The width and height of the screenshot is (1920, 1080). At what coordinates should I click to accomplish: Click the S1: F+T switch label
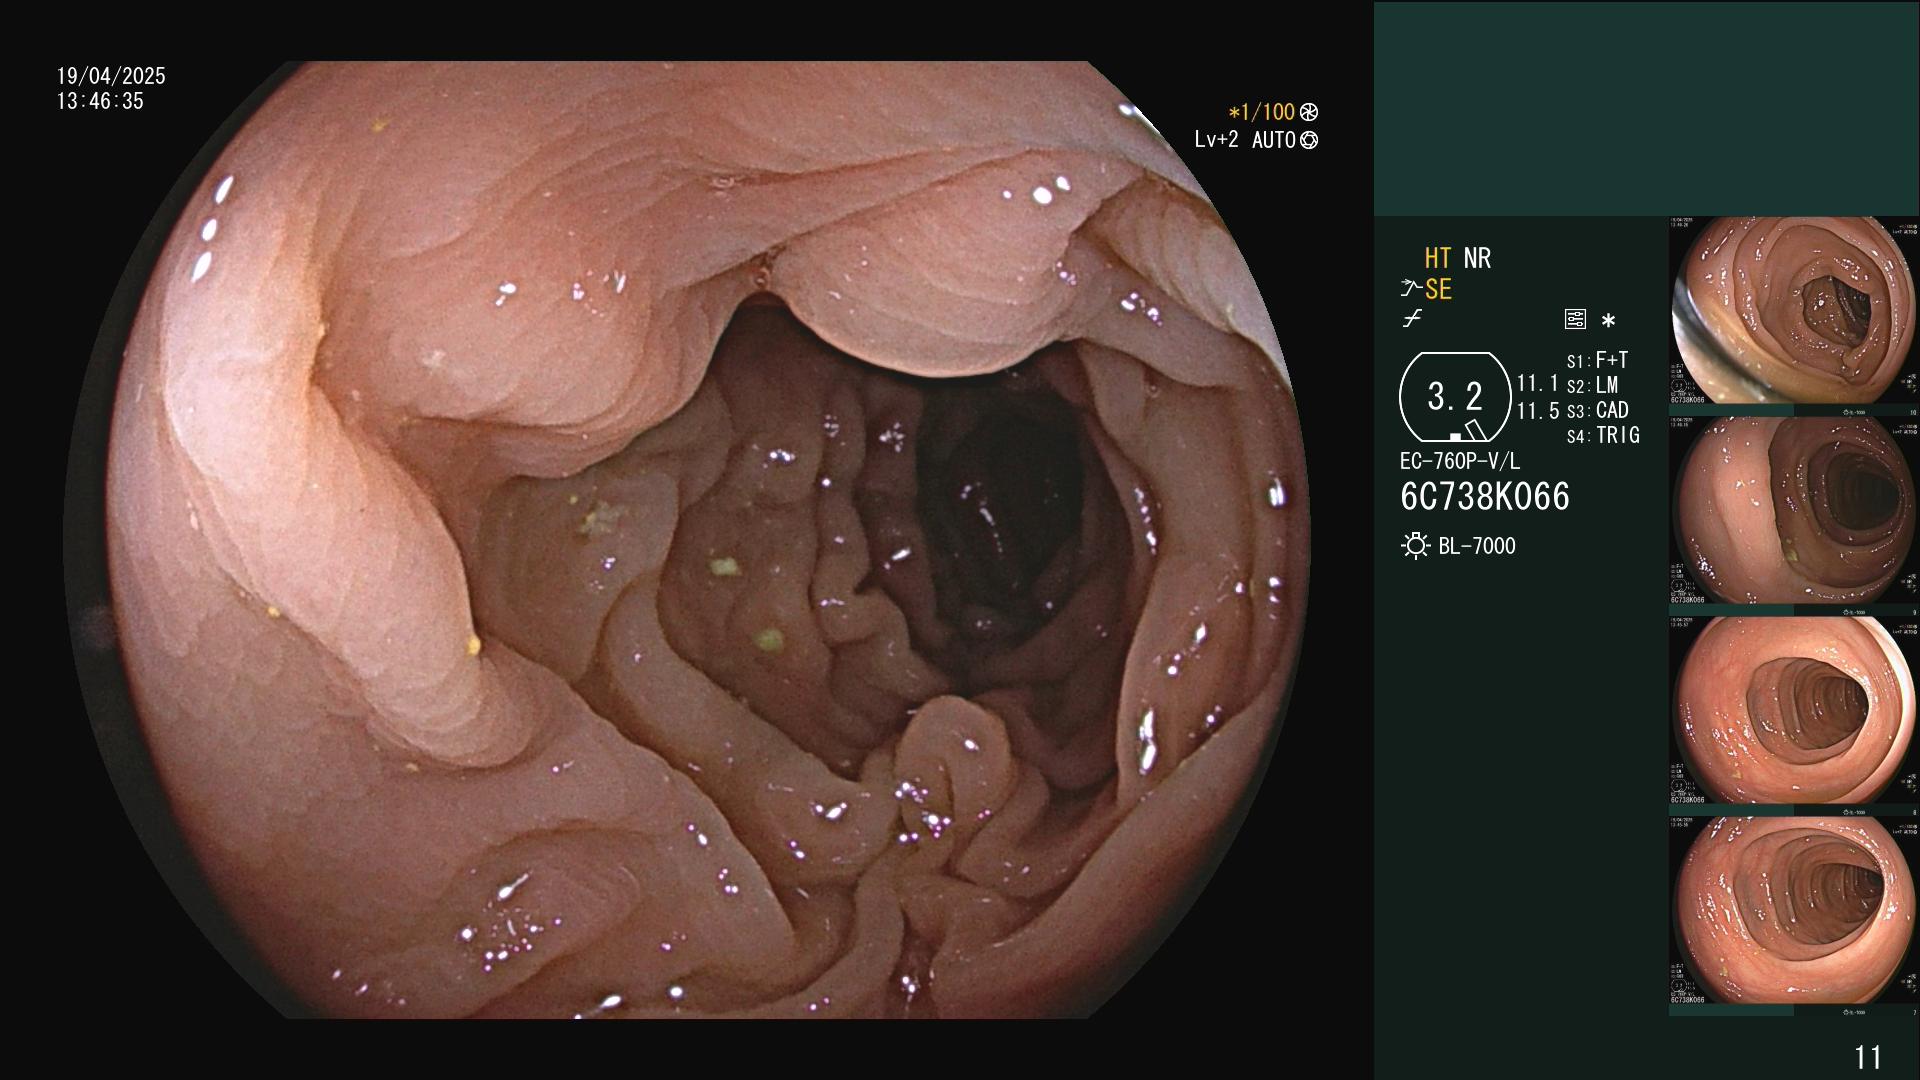1597,360
